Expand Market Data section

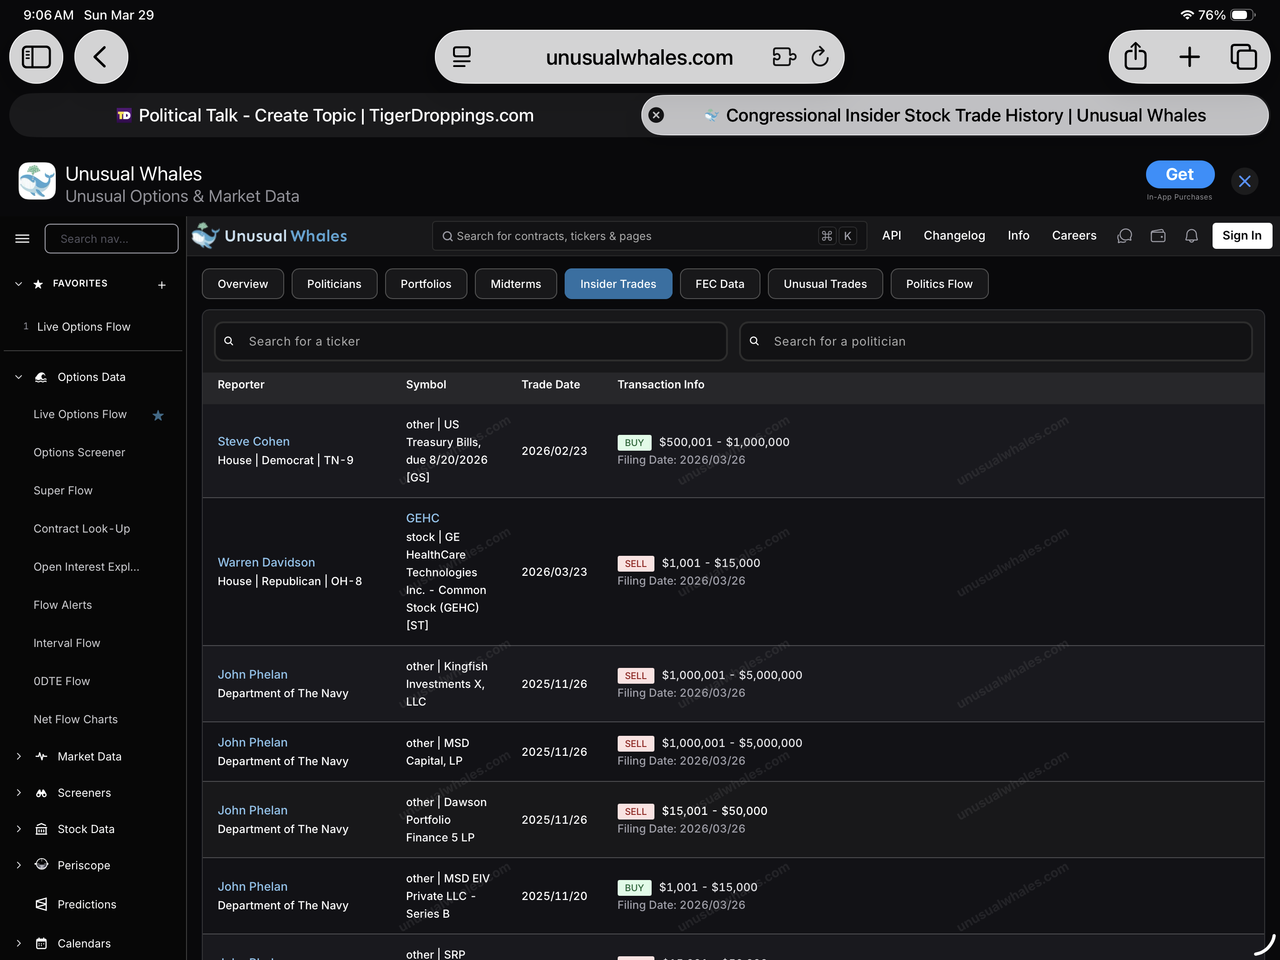click(x=18, y=757)
